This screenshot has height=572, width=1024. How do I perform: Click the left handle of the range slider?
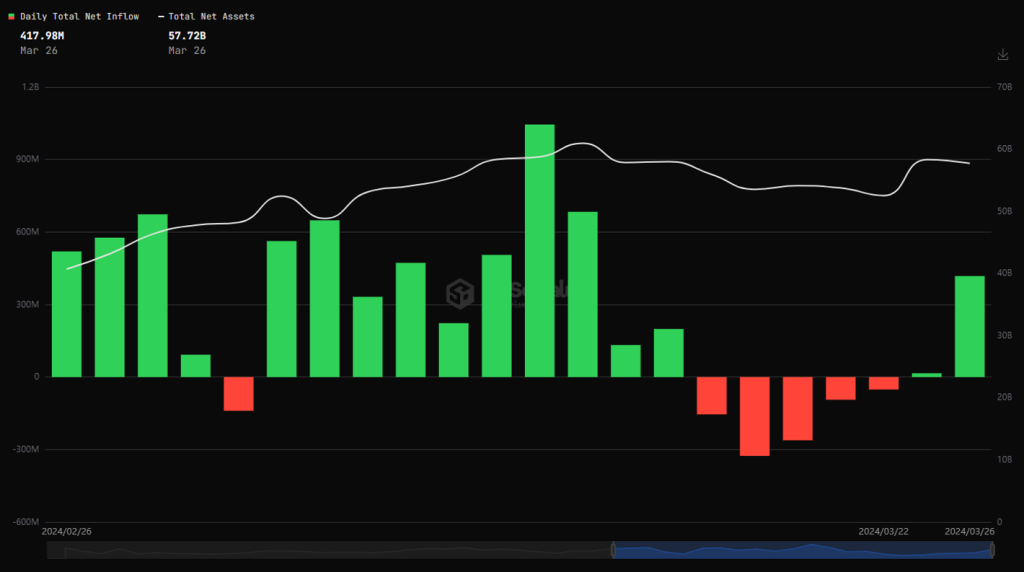tap(612, 551)
